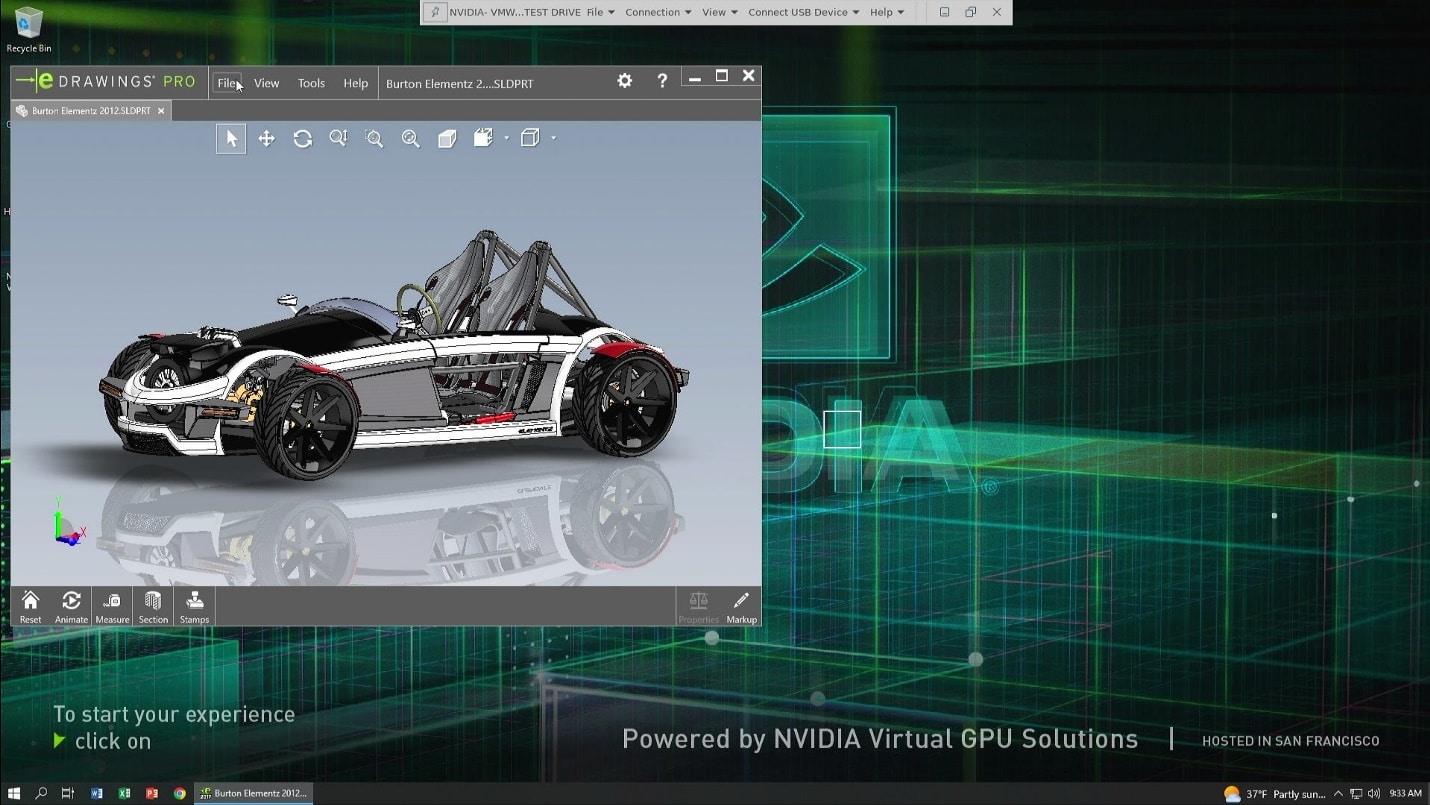Image resolution: width=1430 pixels, height=805 pixels.
Task: Select the arrow Select tool
Action: click(x=231, y=138)
